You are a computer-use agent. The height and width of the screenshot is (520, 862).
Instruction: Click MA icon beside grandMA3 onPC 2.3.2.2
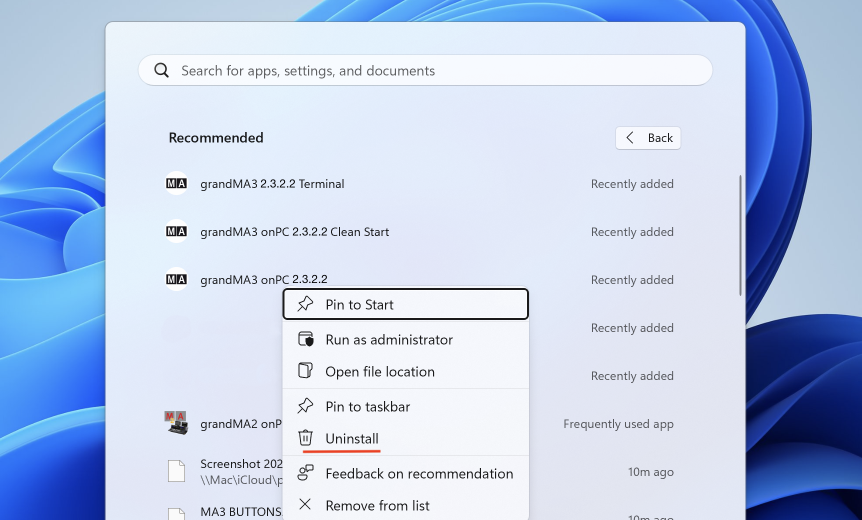tap(176, 279)
